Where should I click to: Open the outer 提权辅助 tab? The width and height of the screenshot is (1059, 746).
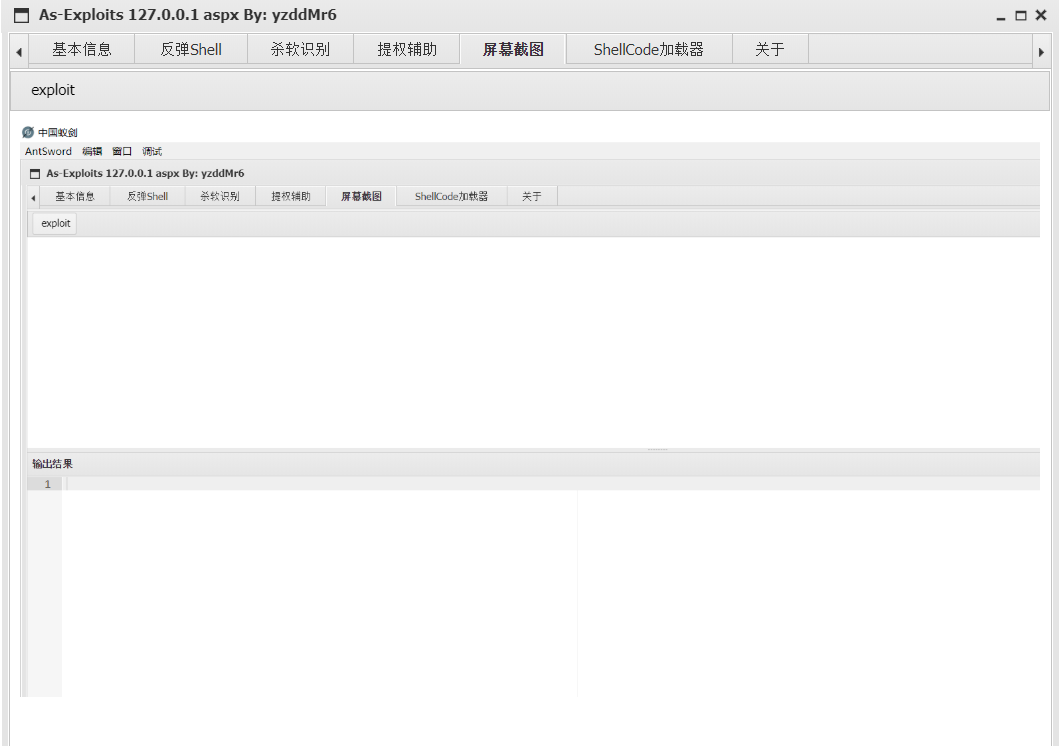tap(407, 49)
